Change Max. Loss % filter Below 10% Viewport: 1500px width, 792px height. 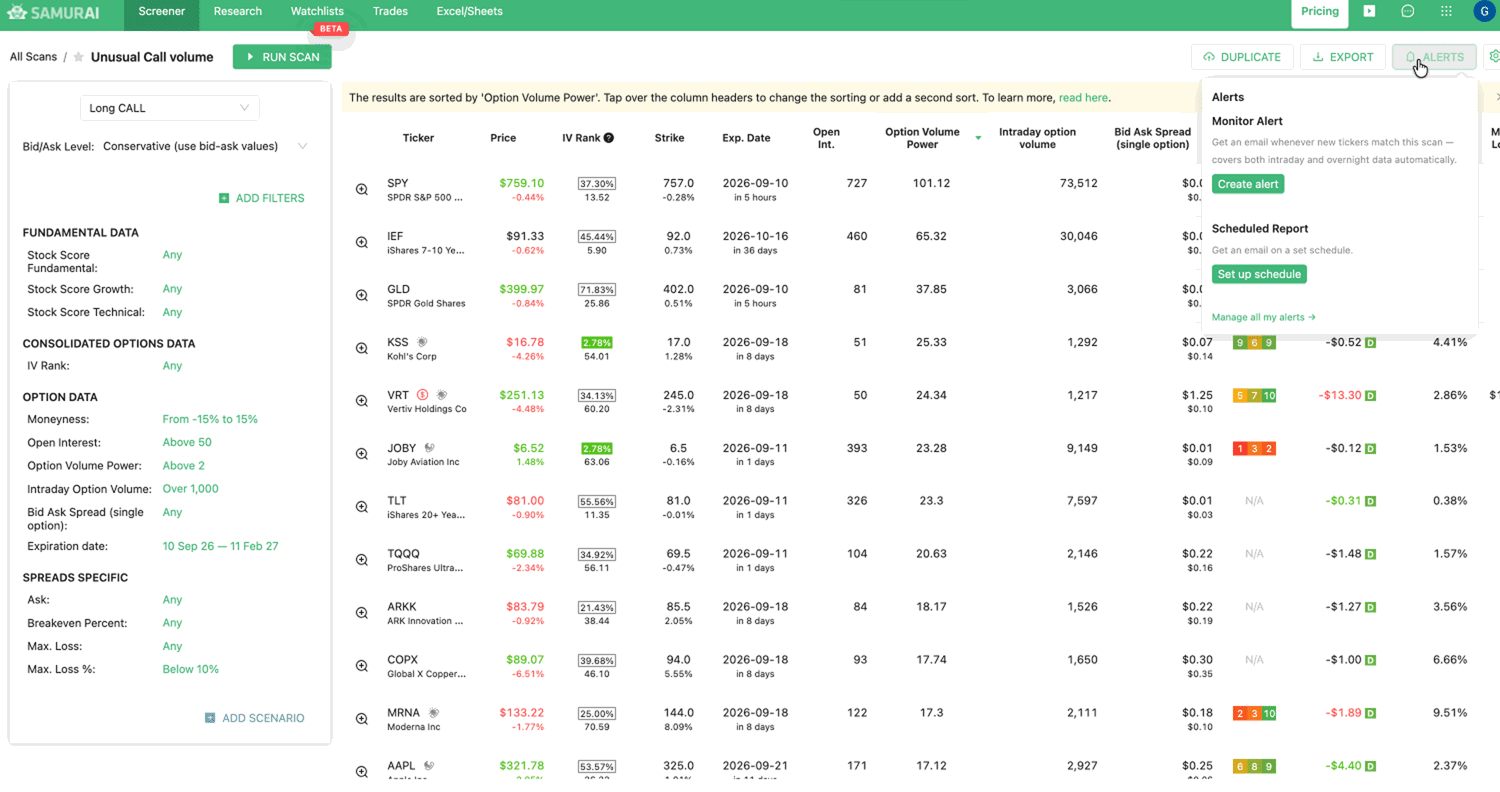(191, 669)
